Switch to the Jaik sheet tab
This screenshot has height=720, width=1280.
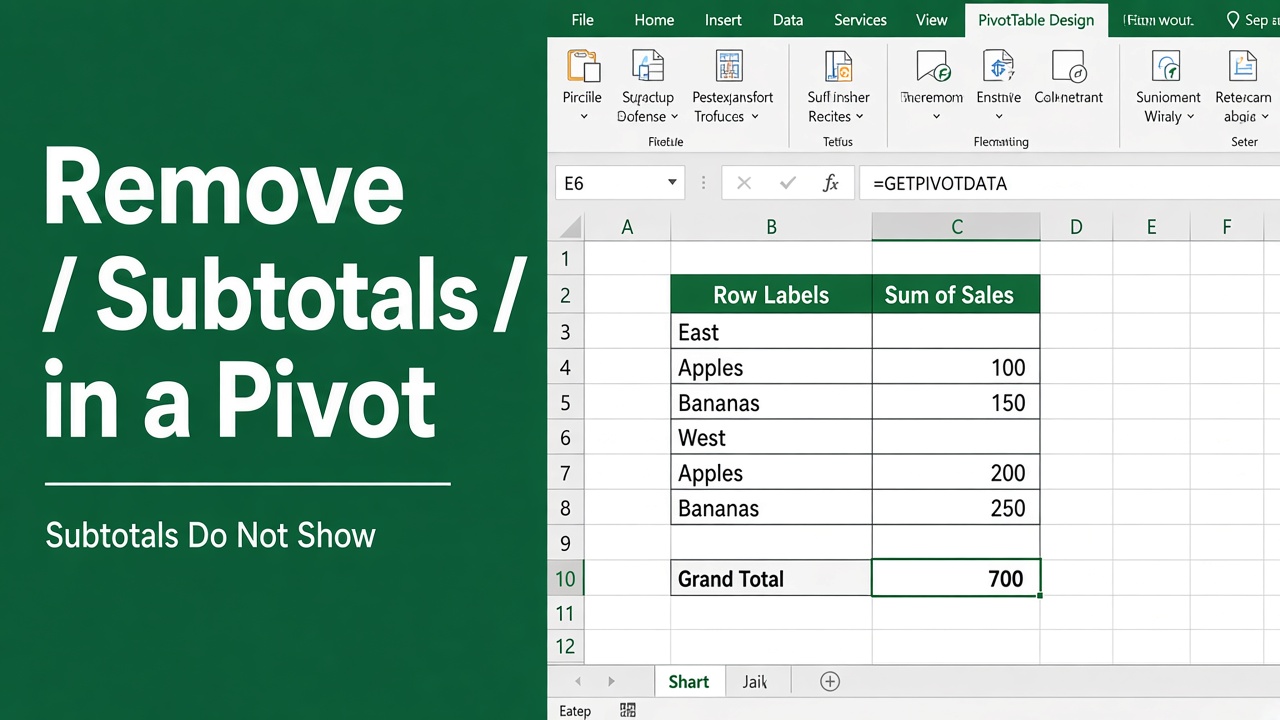755,682
